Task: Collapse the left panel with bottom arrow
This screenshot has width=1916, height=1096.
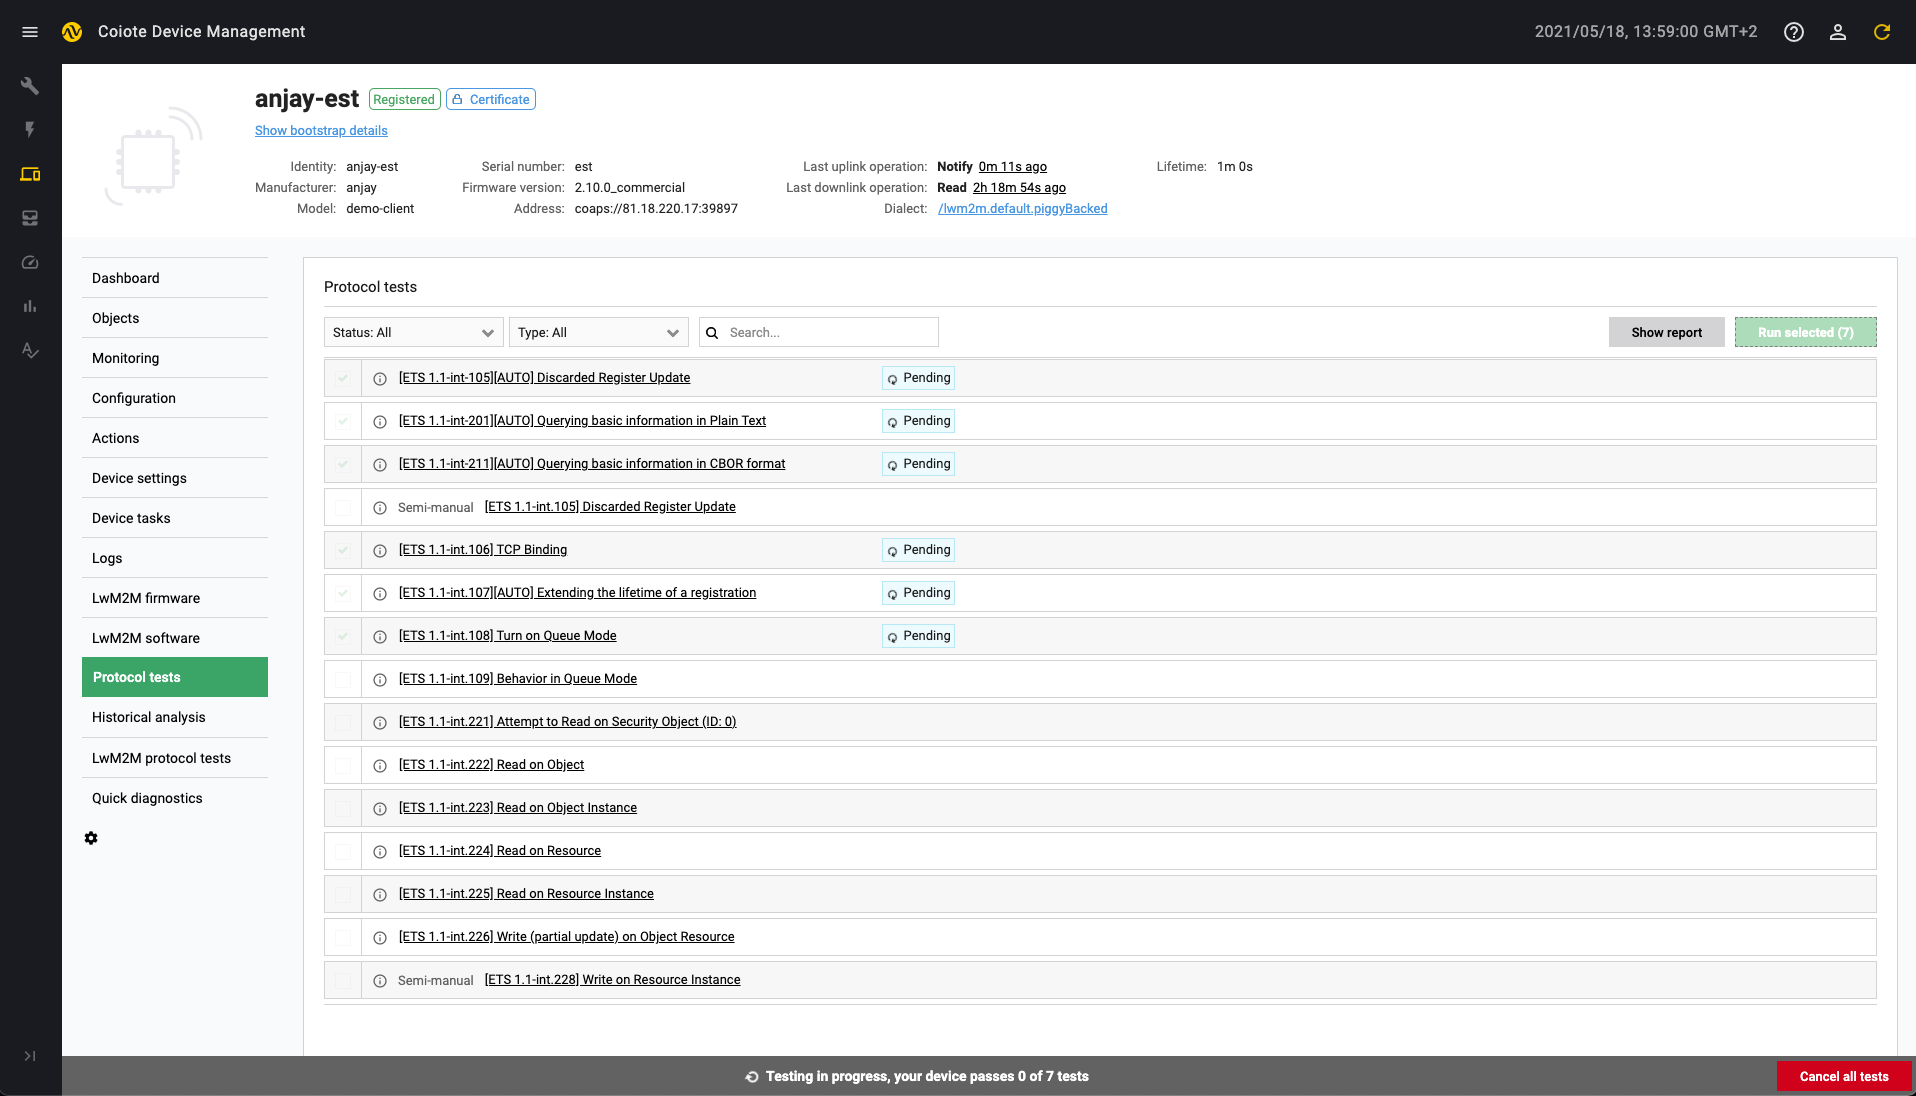Action: pyautogui.click(x=30, y=1056)
